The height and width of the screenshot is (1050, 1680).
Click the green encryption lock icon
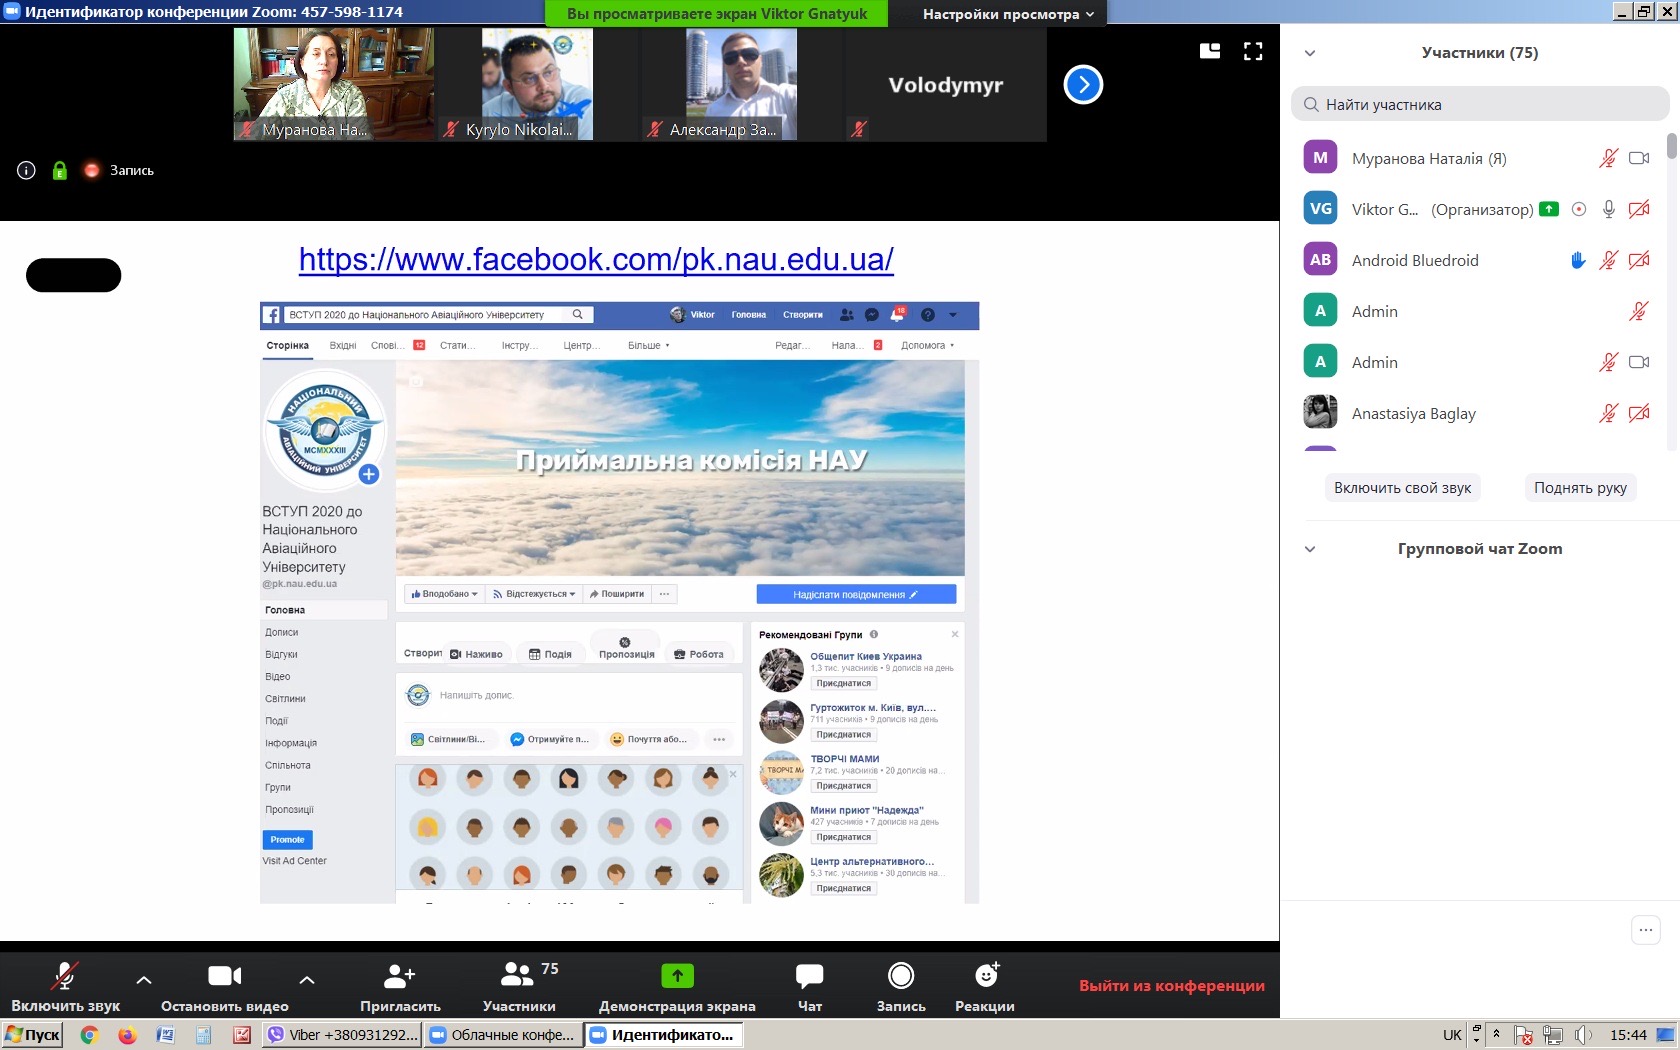coord(60,170)
